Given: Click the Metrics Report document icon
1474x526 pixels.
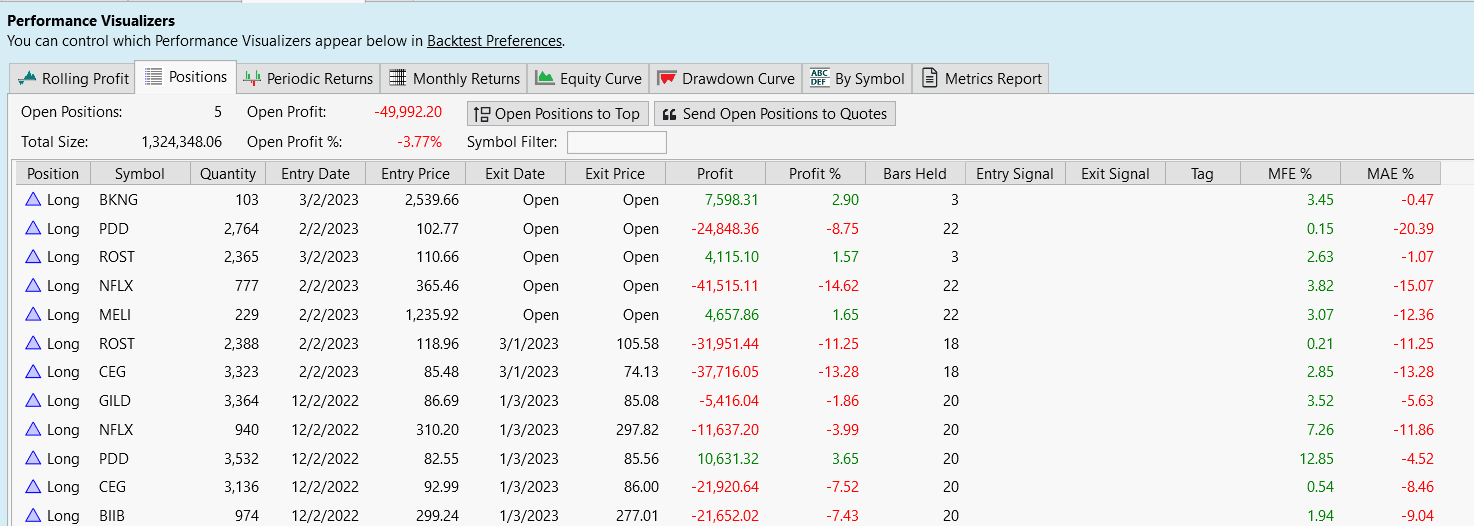Looking at the screenshot, I should point(929,78).
